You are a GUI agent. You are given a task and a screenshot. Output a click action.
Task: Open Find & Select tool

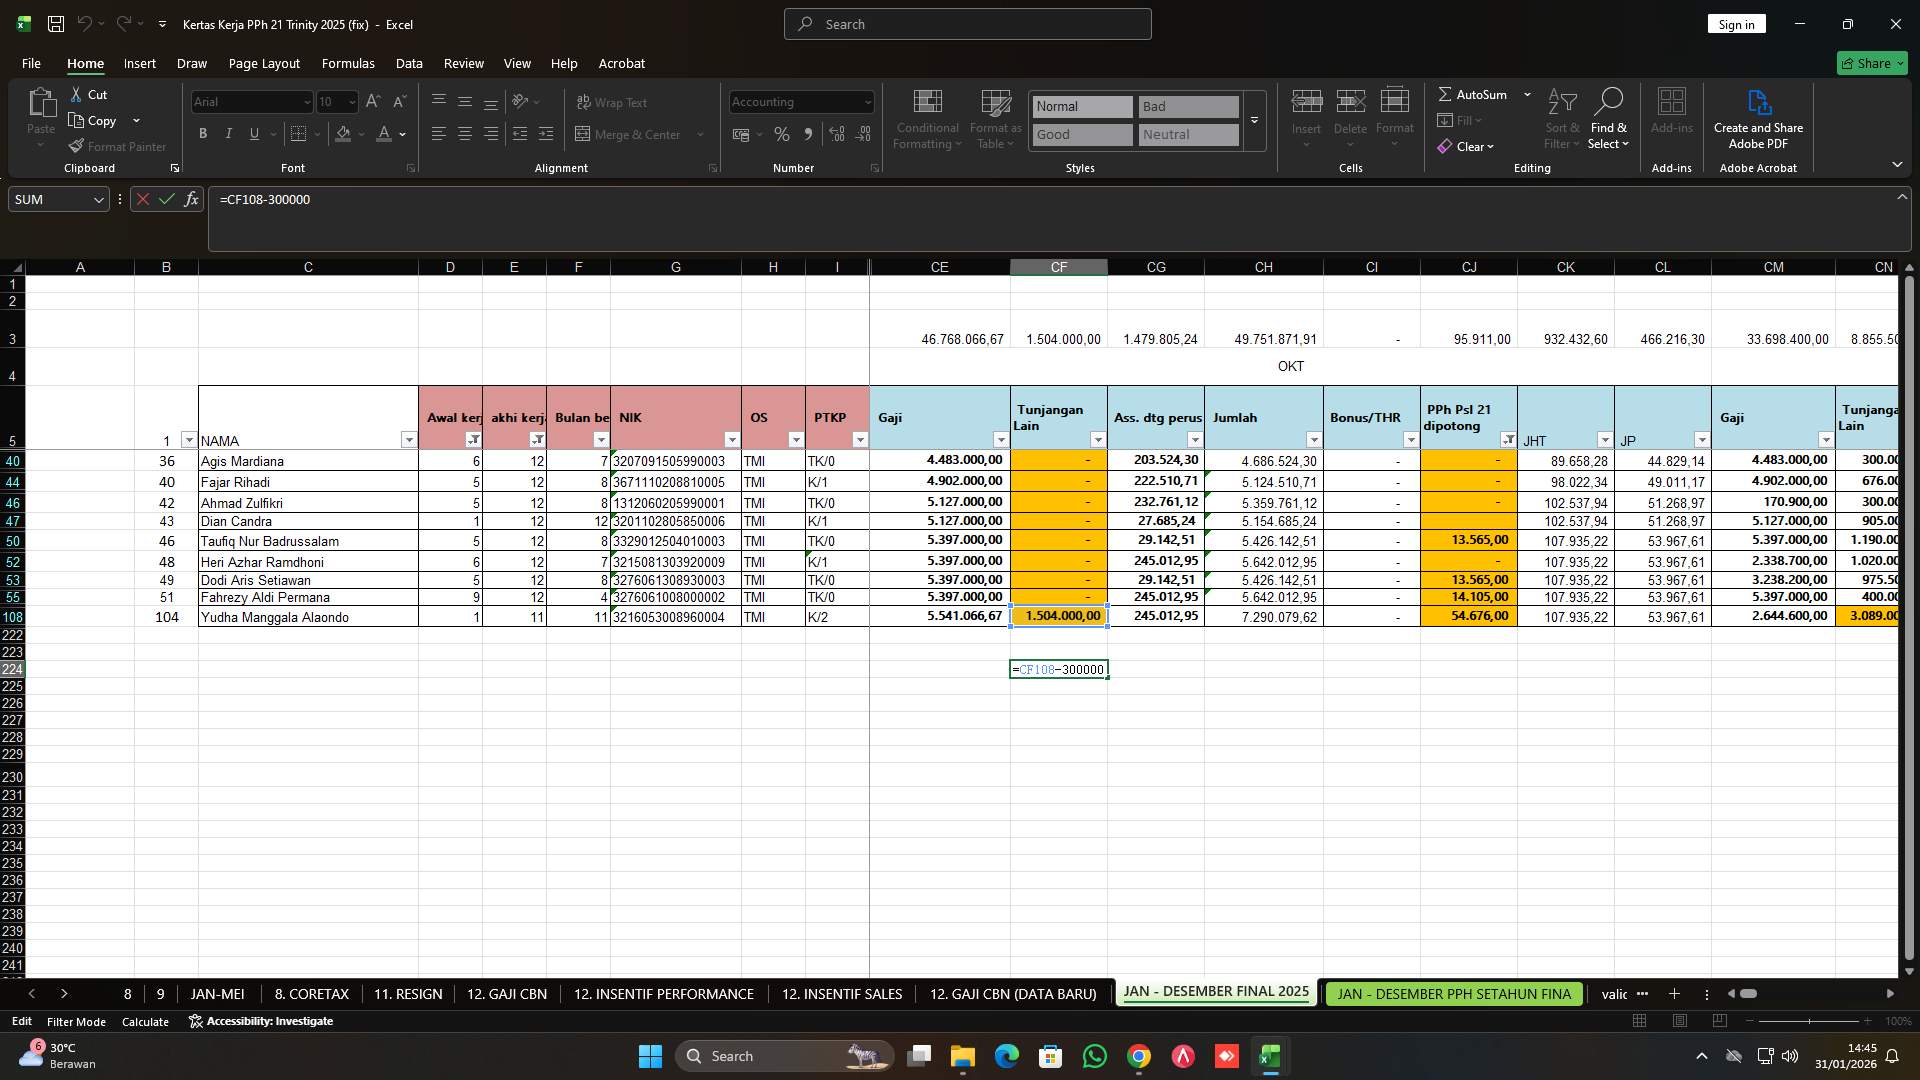click(x=1609, y=118)
